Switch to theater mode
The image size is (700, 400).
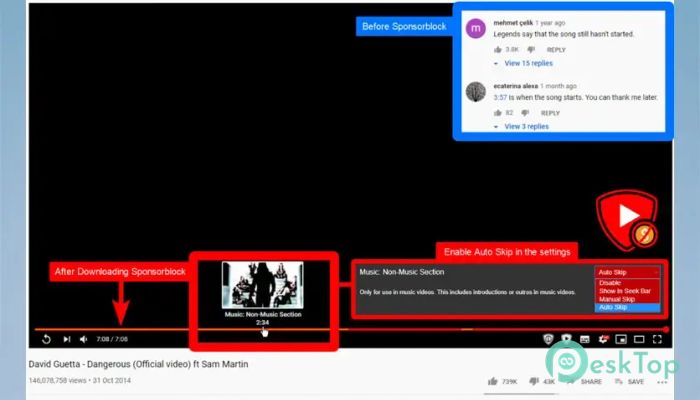tap(639, 340)
